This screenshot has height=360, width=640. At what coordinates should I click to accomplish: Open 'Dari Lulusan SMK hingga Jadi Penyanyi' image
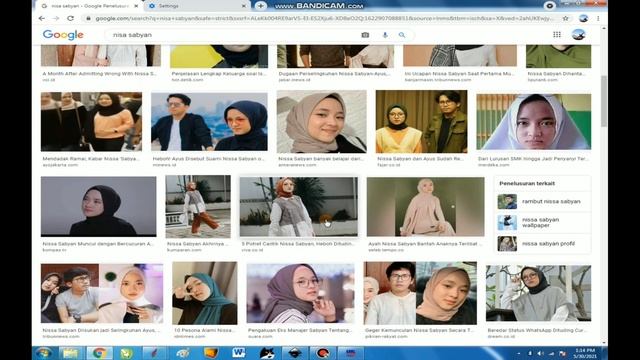pos(533,122)
